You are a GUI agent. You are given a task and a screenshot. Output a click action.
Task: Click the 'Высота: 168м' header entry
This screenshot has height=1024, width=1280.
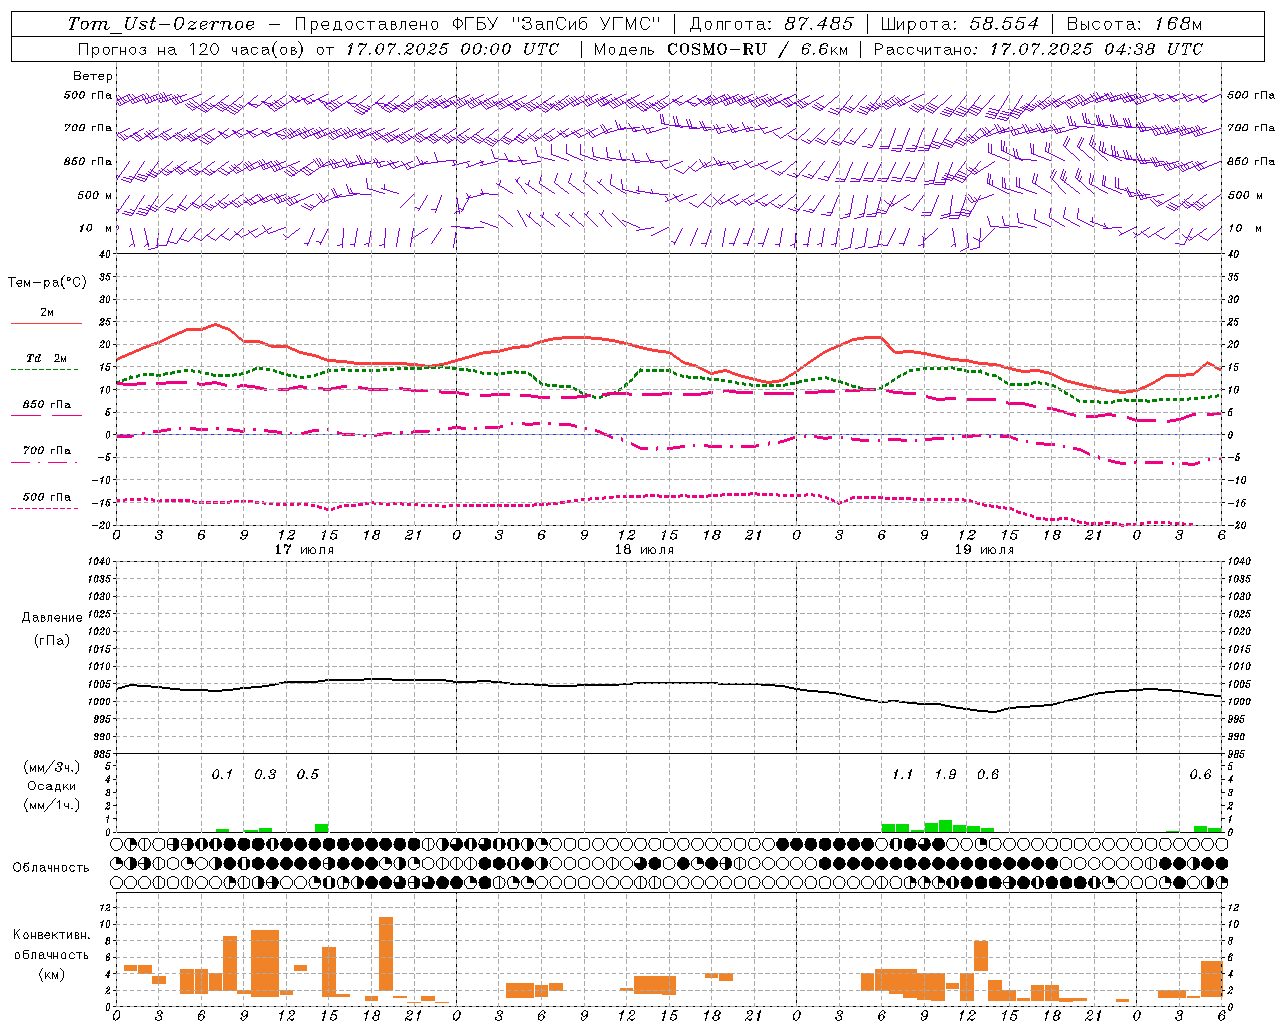pyautogui.click(x=1134, y=24)
